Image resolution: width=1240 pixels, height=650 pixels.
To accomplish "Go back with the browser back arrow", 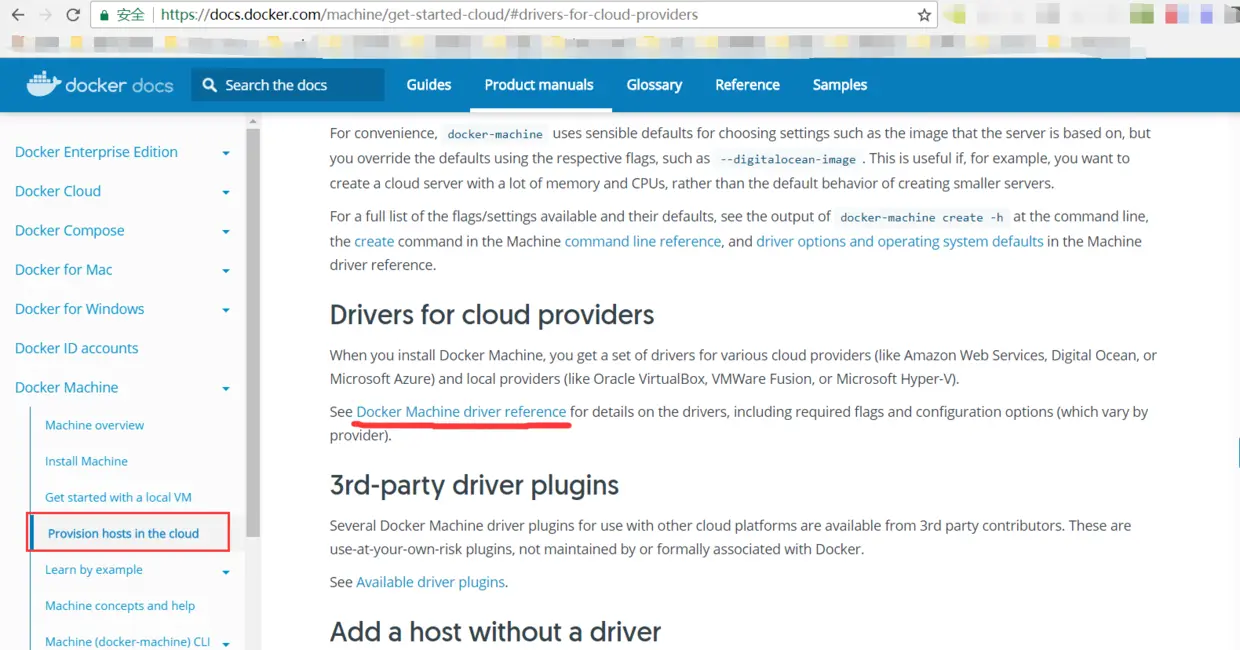I will 17,15.
